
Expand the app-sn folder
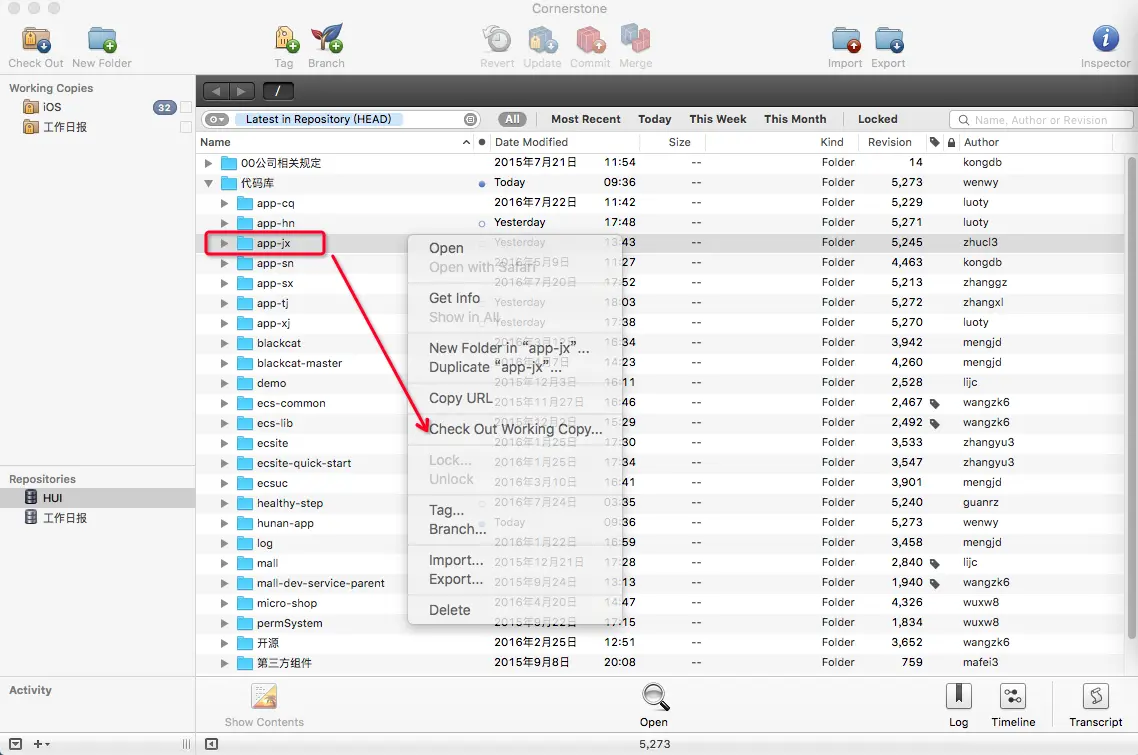[x=224, y=264]
